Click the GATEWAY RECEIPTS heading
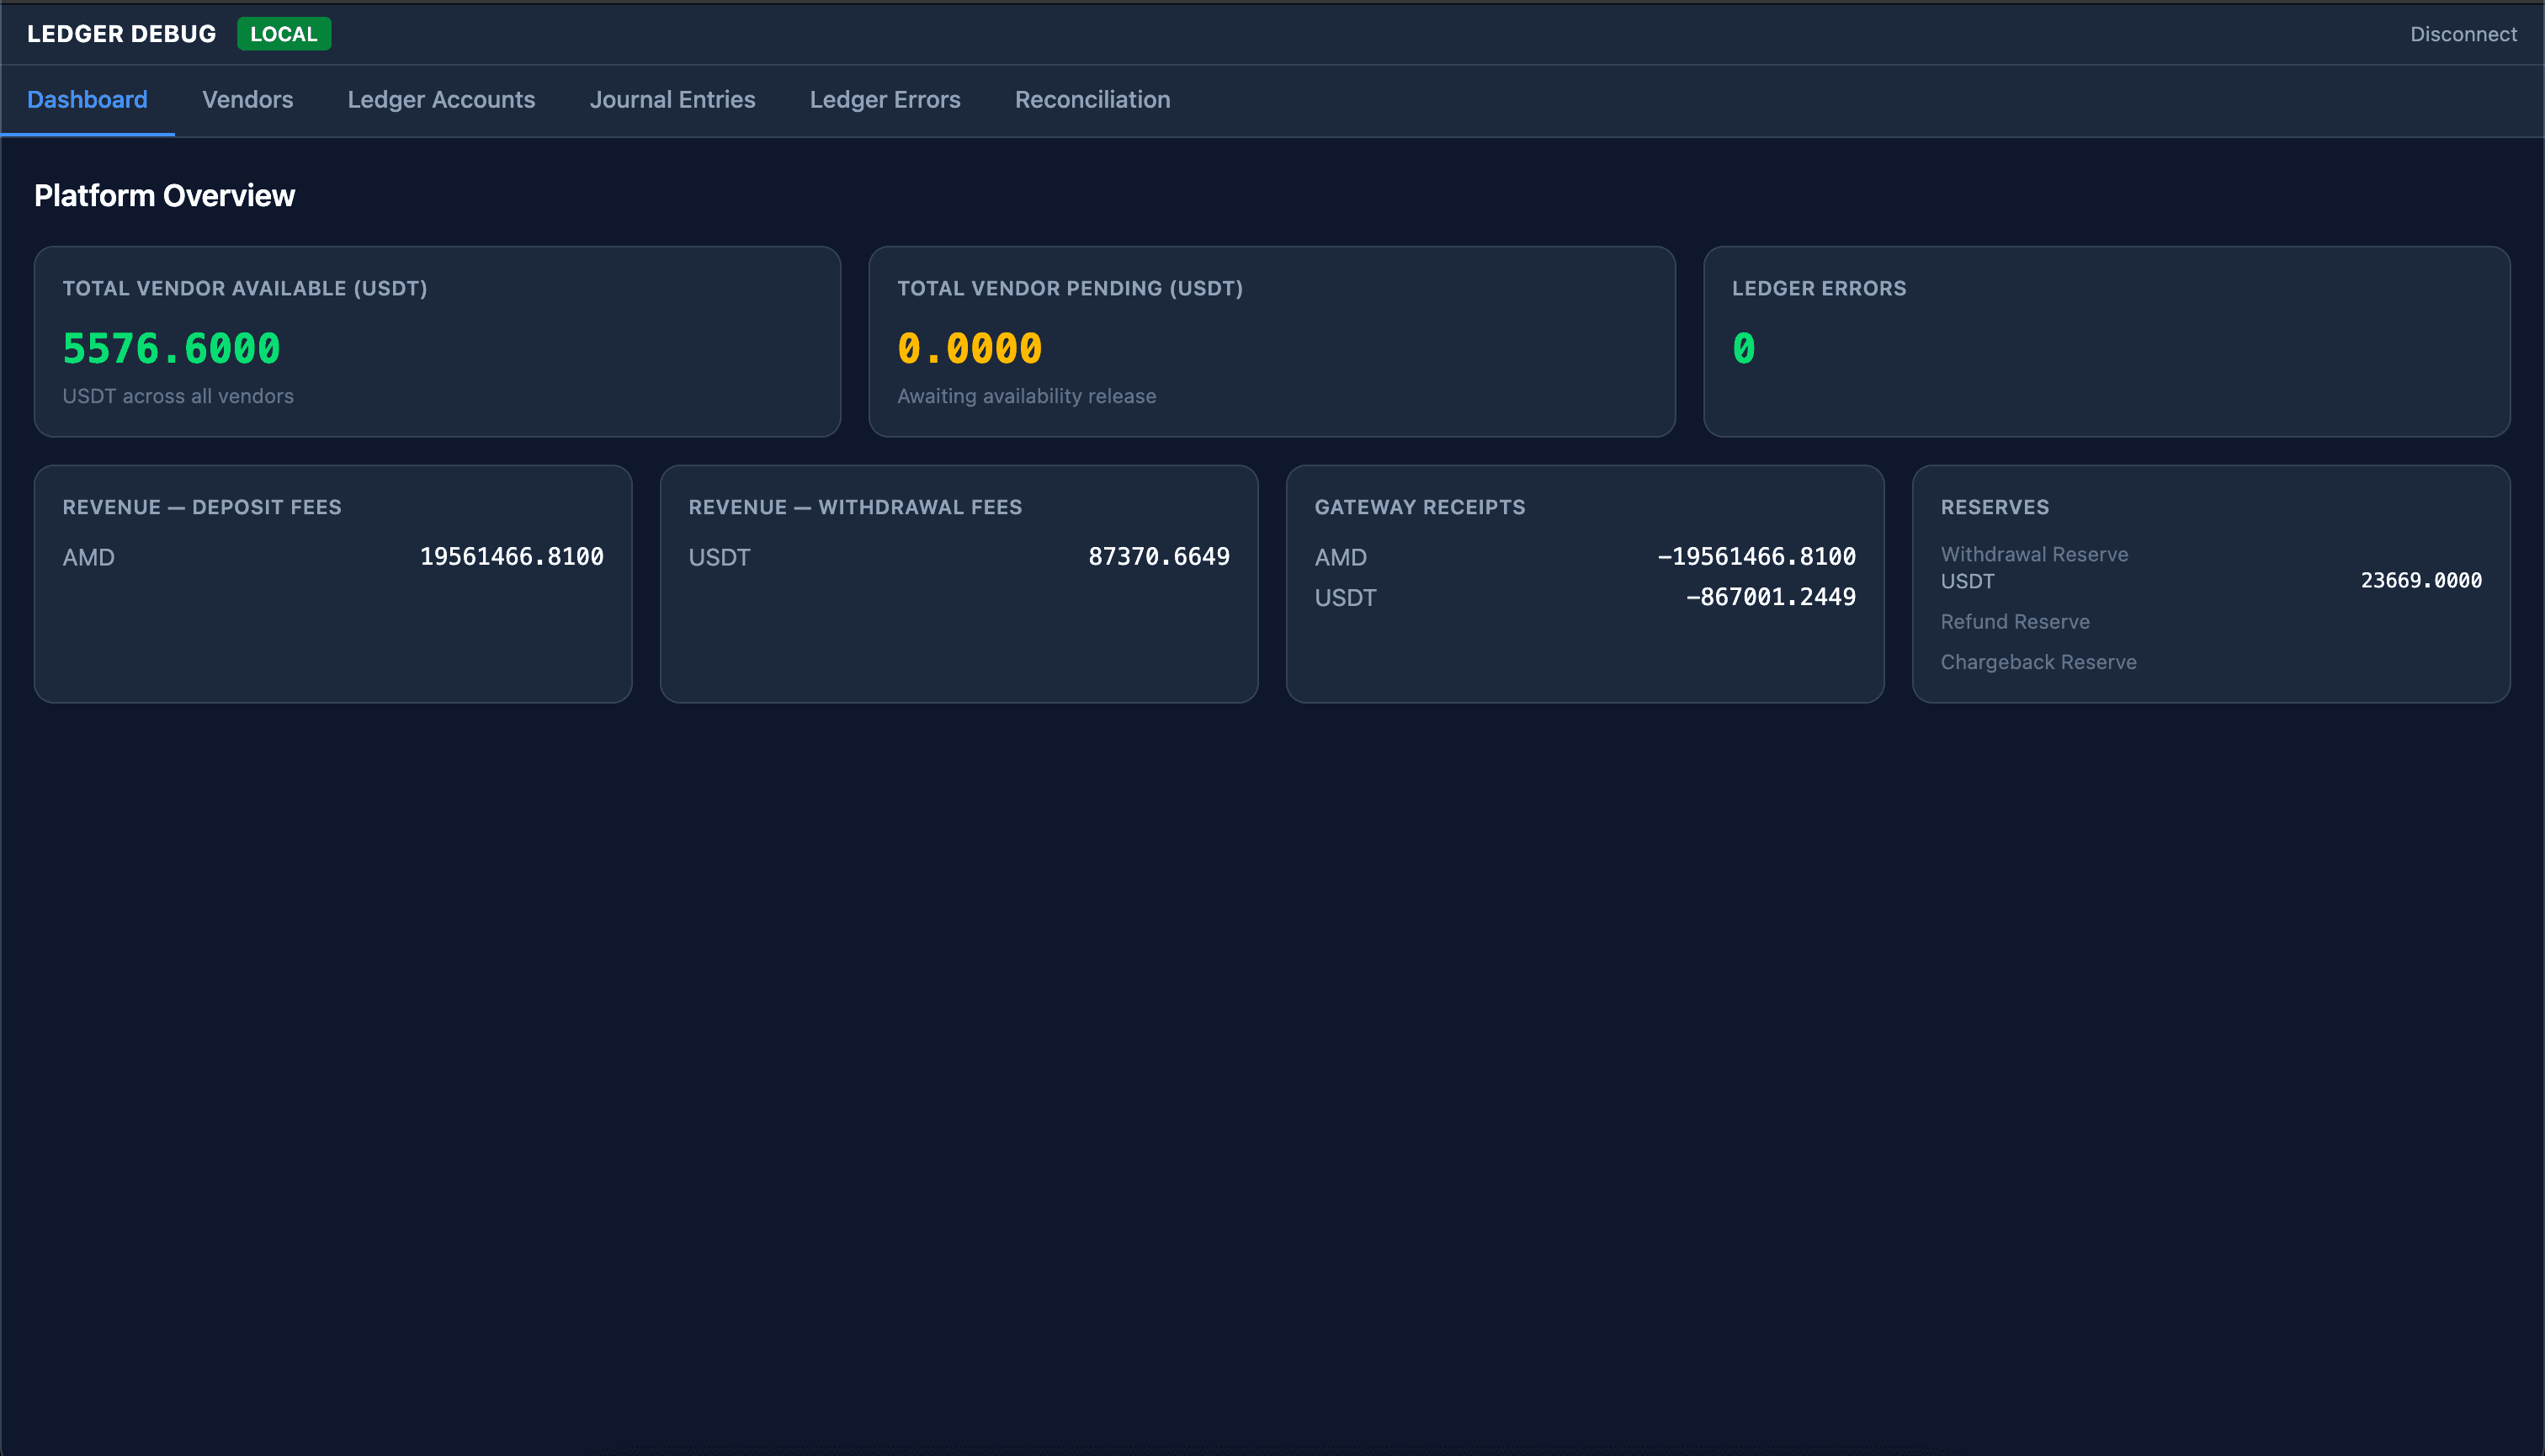Screen dimensions: 2545x1456 (1419, 507)
